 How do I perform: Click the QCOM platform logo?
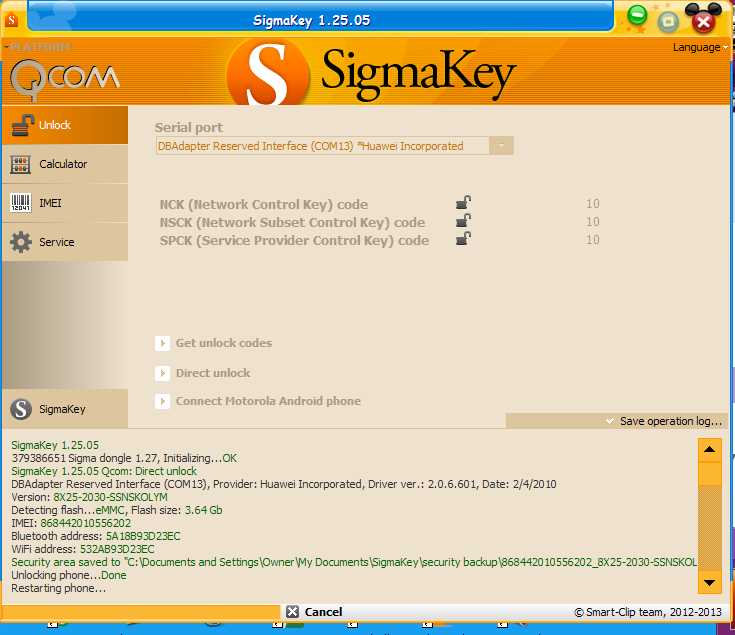65,77
